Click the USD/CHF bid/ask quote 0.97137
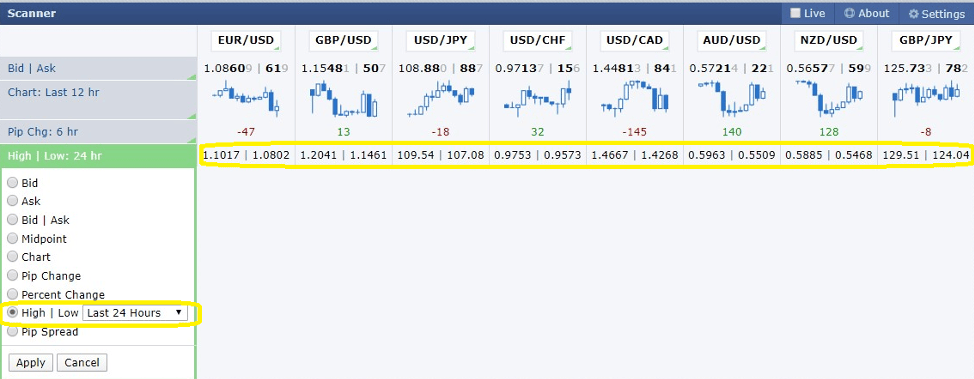This screenshot has width=974, height=379. coord(537,68)
